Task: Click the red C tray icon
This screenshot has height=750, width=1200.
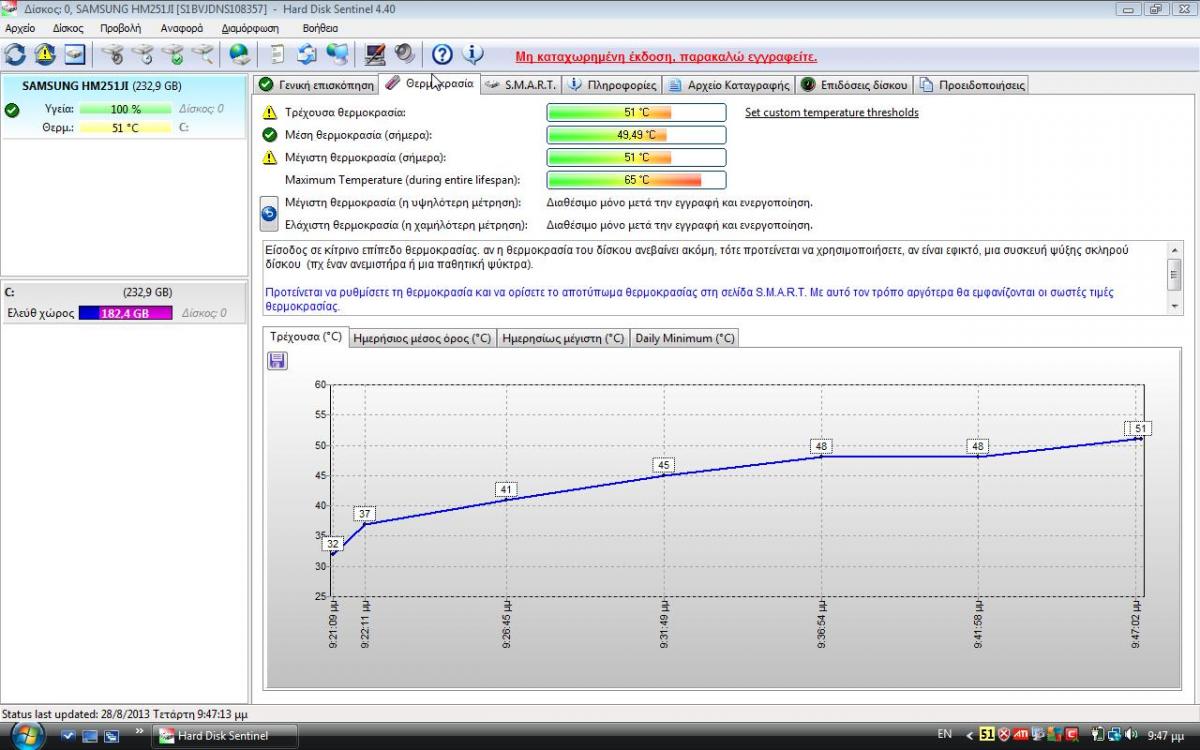Action: pos(1072,735)
